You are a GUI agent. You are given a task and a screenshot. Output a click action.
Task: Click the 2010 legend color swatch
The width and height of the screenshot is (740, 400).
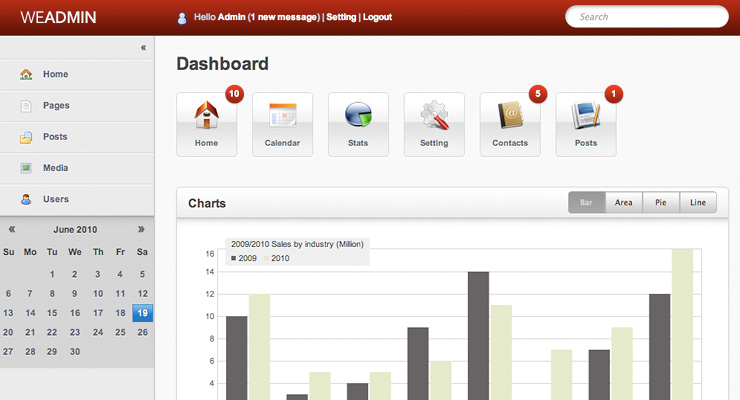(266, 258)
